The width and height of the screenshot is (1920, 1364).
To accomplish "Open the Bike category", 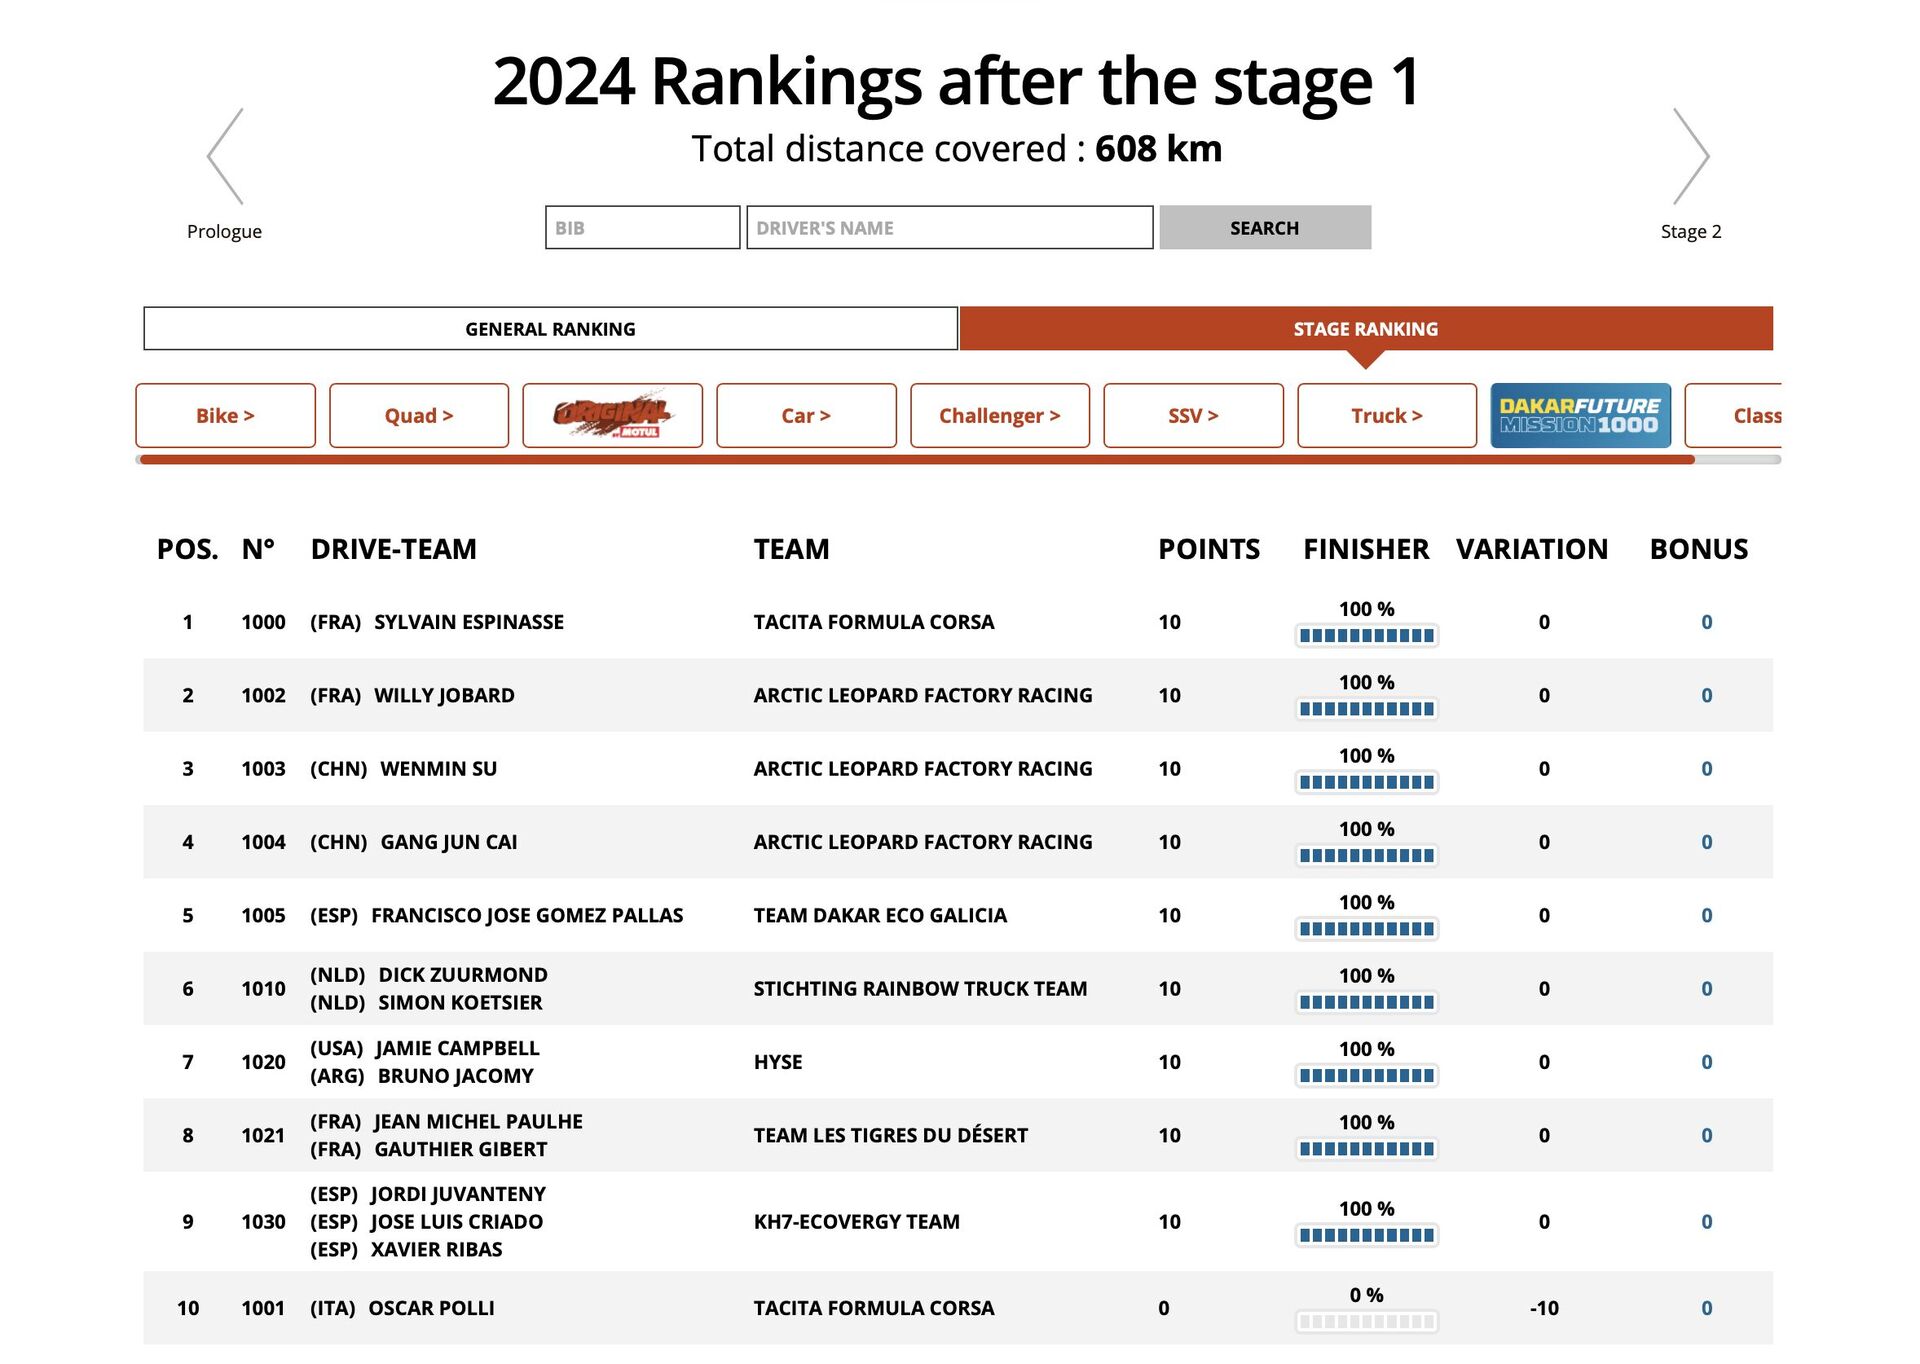I will coord(225,415).
